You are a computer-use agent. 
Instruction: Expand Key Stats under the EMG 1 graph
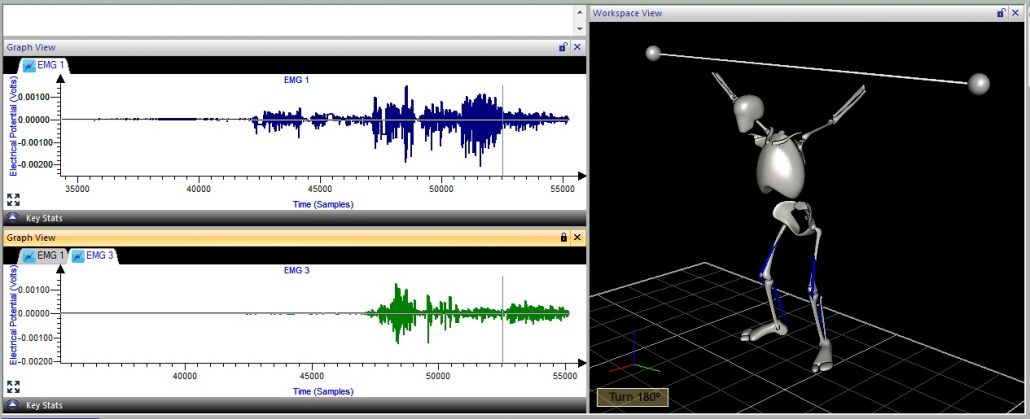click(x=13, y=217)
